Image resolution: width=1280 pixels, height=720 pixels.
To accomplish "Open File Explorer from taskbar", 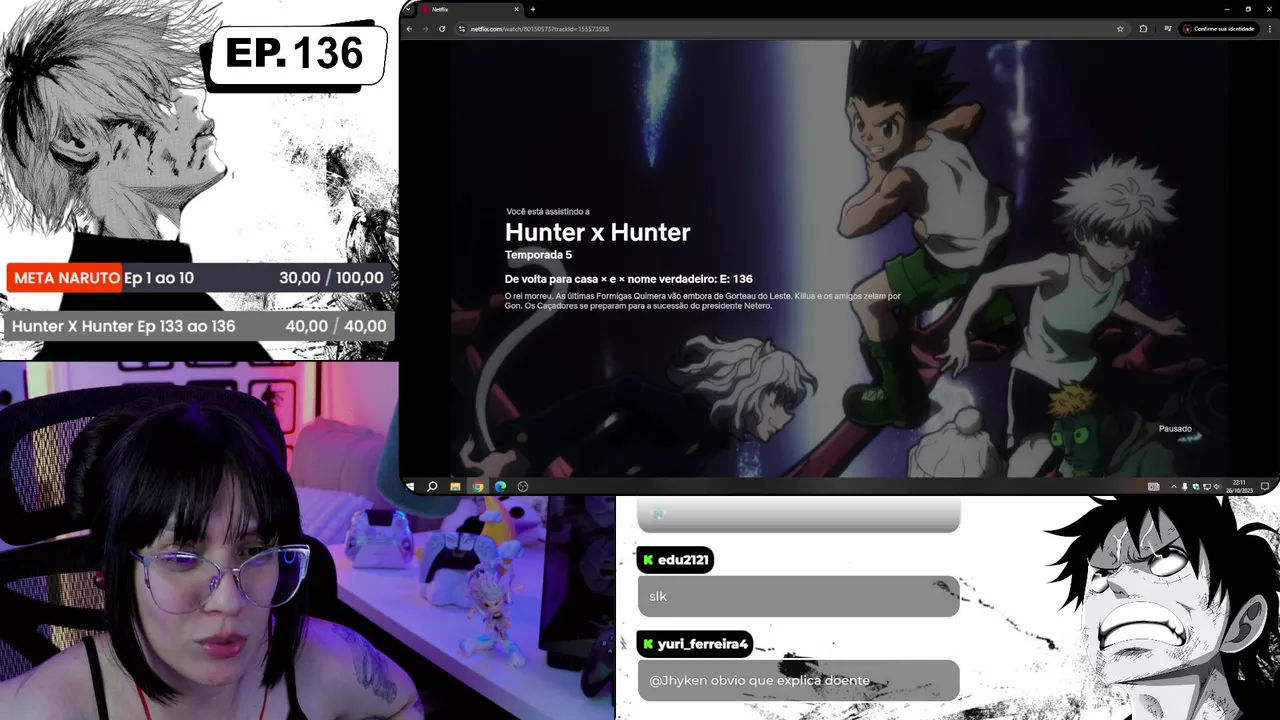I will pyautogui.click(x=455, y=486).
